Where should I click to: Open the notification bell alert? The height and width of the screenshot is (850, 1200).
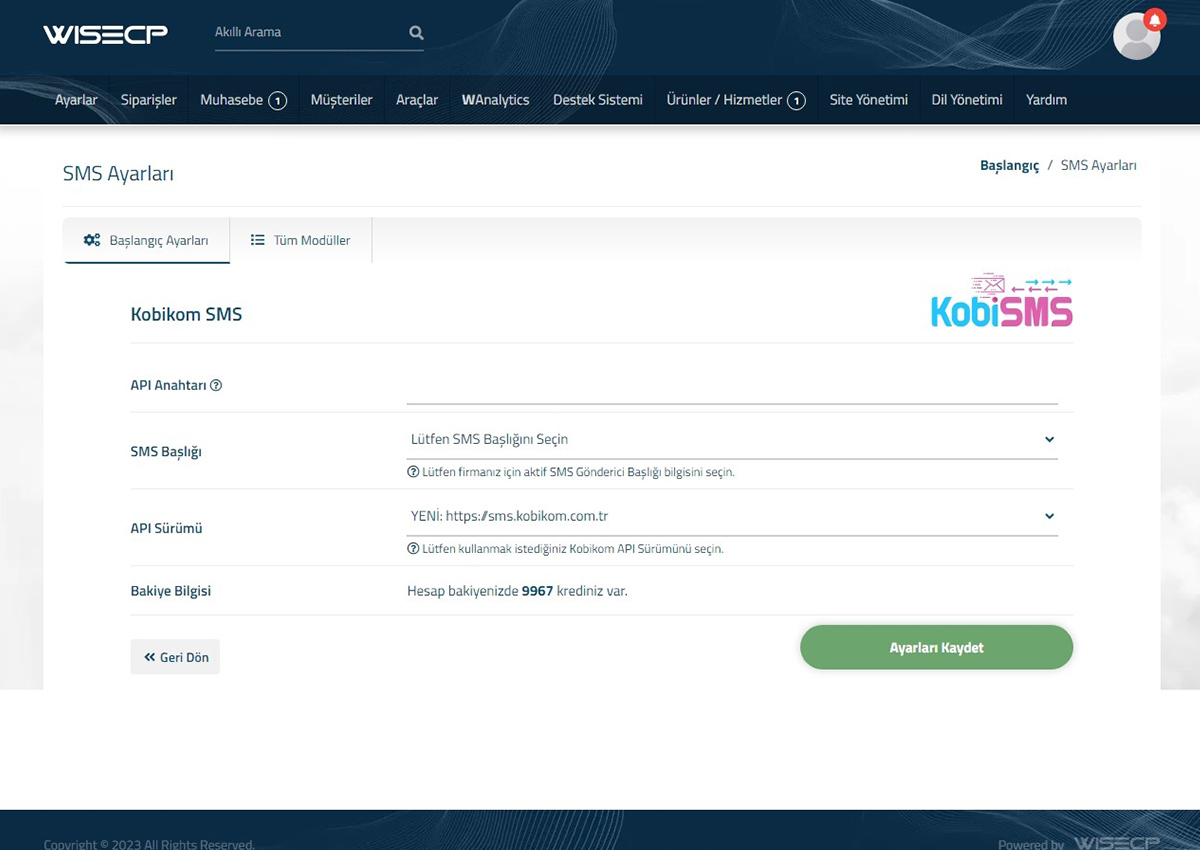pos(1155,19)
